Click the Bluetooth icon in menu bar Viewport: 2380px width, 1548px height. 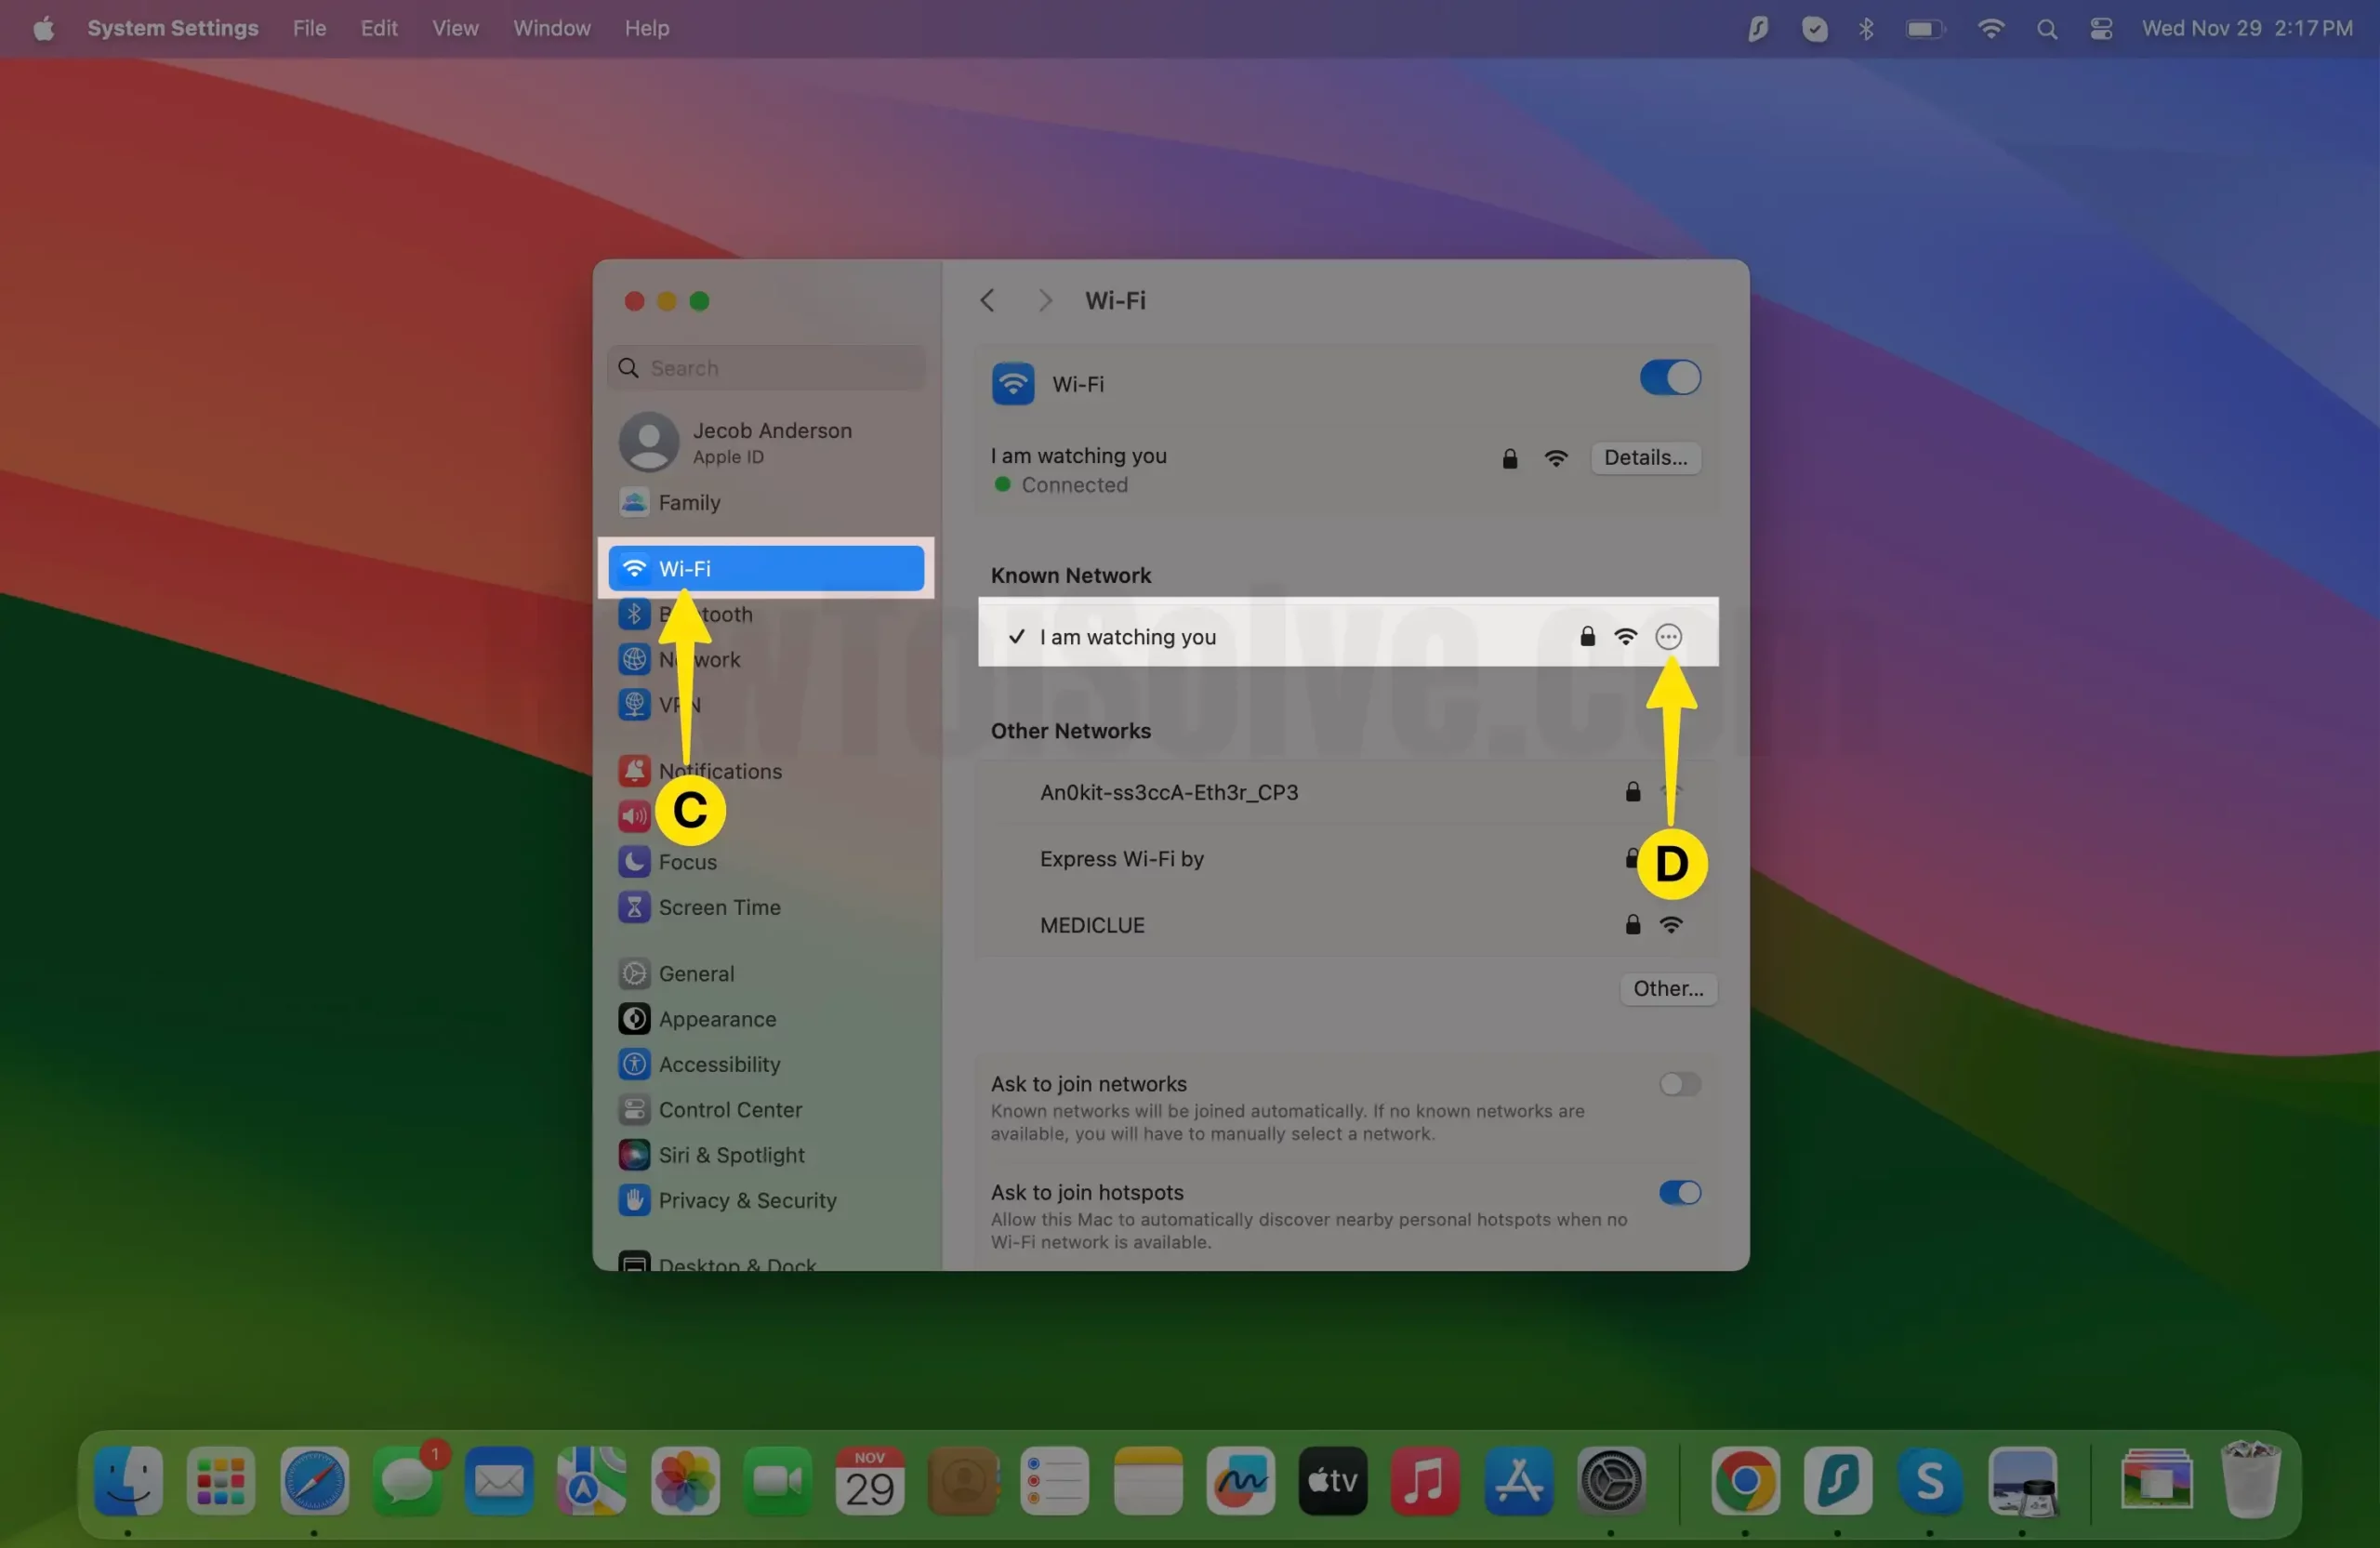(1865, 29)
